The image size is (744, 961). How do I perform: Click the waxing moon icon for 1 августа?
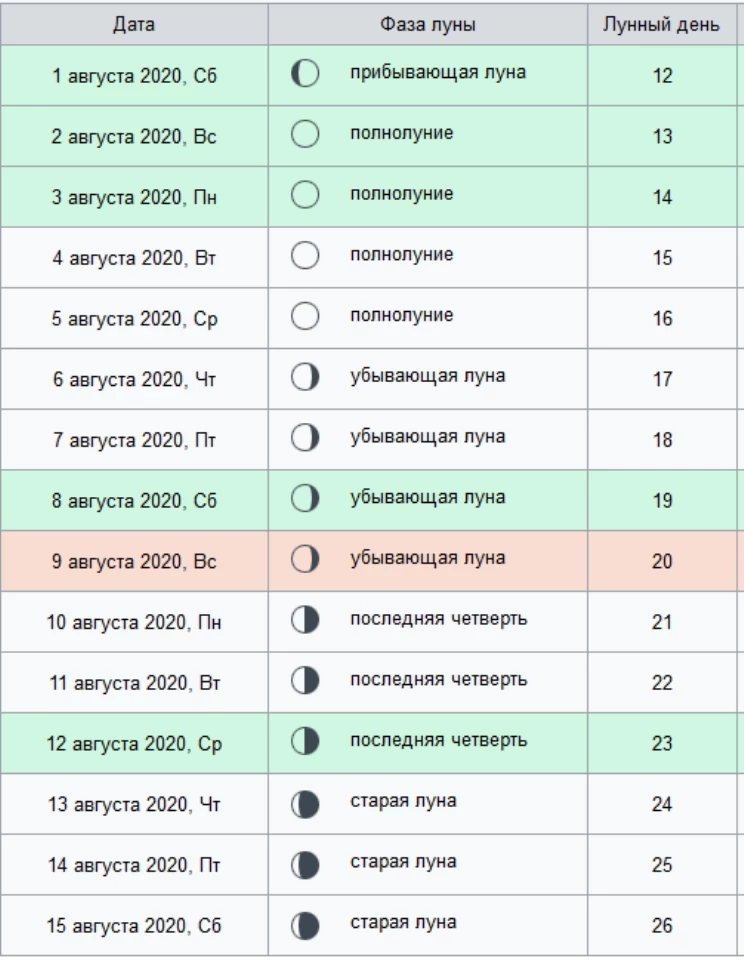pos(305,74)
